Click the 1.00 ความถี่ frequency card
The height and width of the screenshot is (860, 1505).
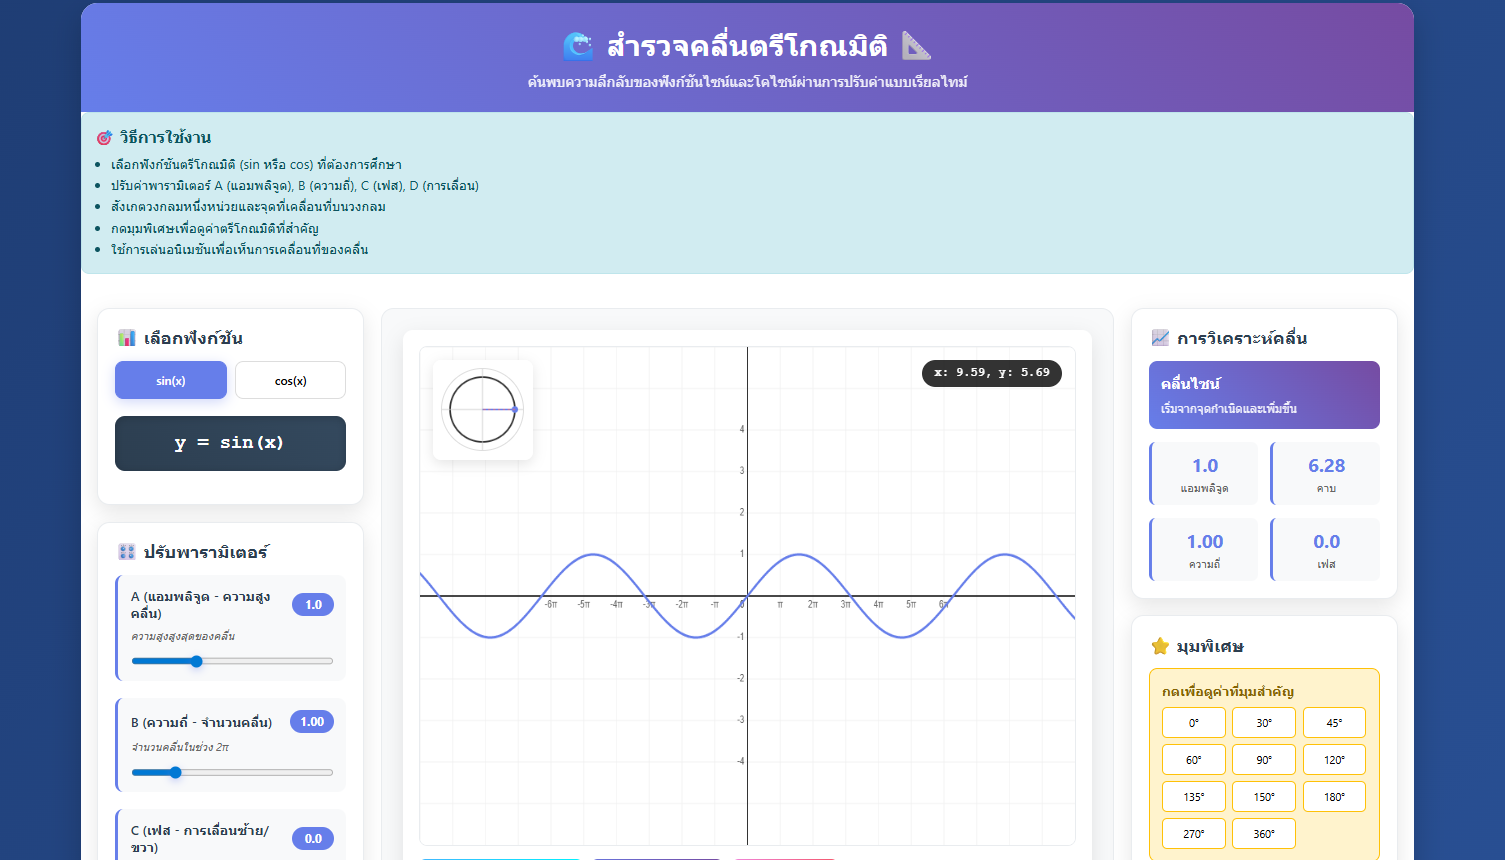[1205, 550]
